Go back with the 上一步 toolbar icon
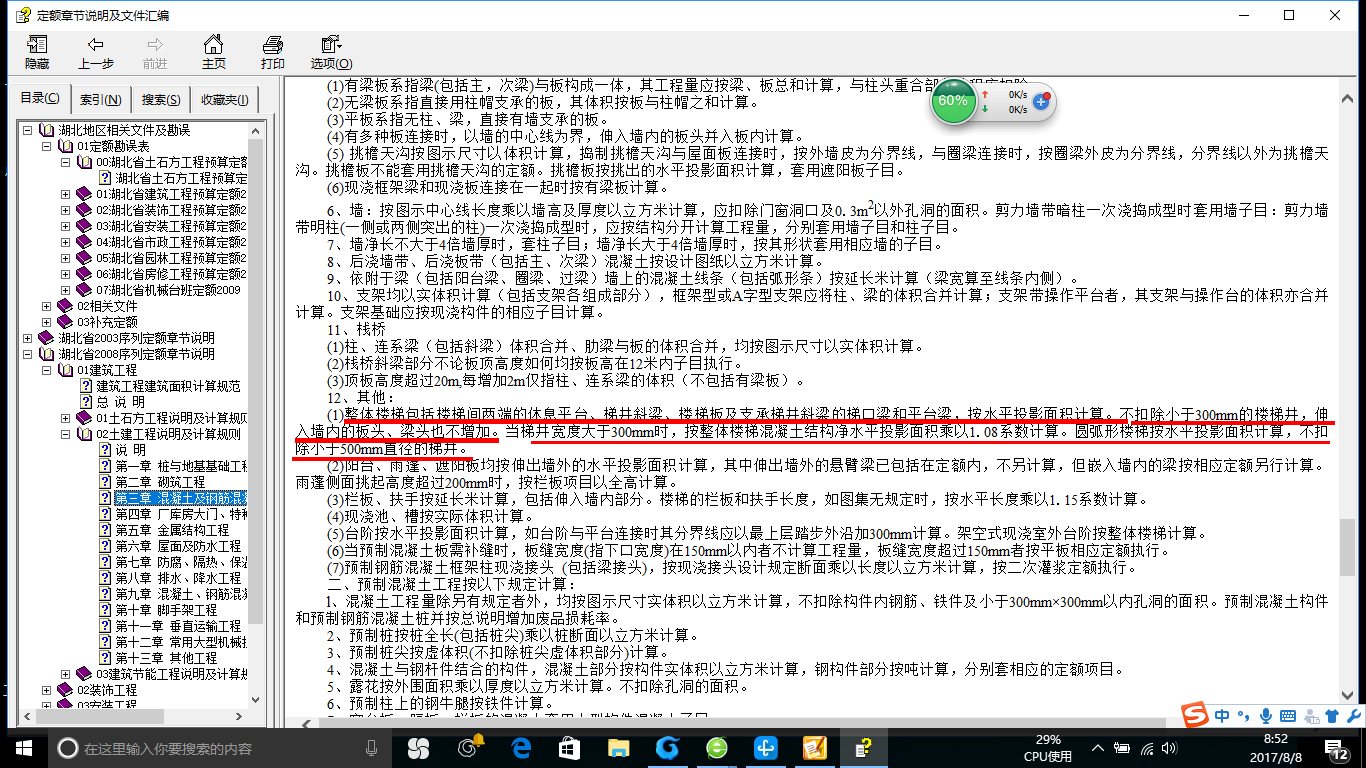This screenshot has width=1366, height=768. [x=95, y=52]
